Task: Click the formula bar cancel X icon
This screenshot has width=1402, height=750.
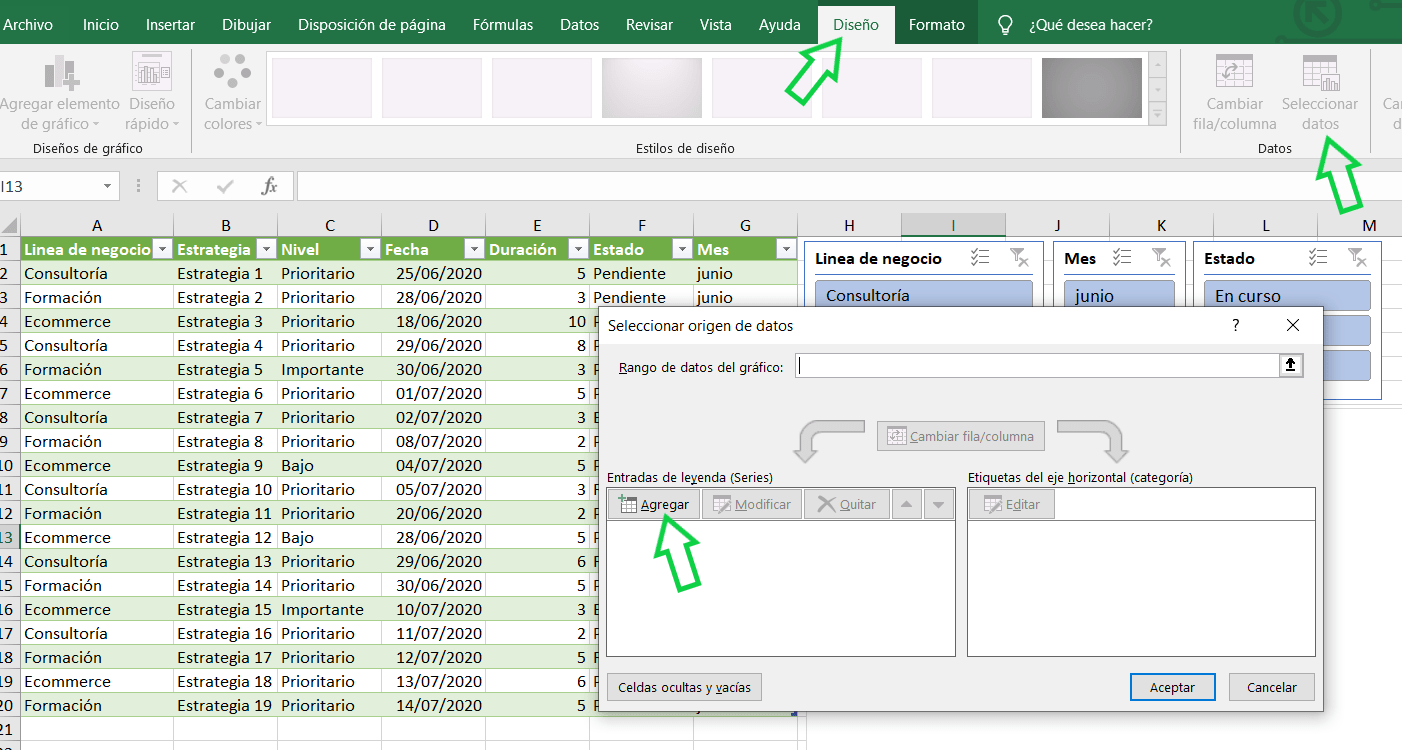Action: [x=180, y=186]
